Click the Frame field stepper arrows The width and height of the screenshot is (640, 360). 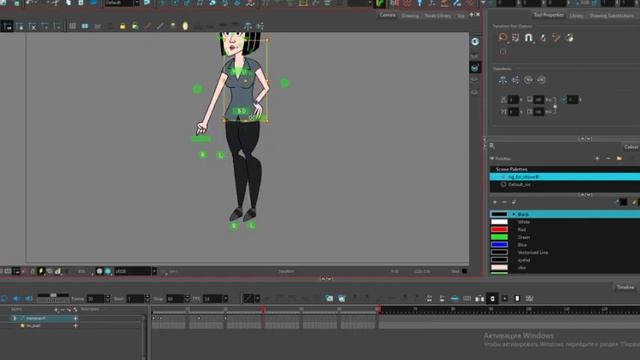108,299
